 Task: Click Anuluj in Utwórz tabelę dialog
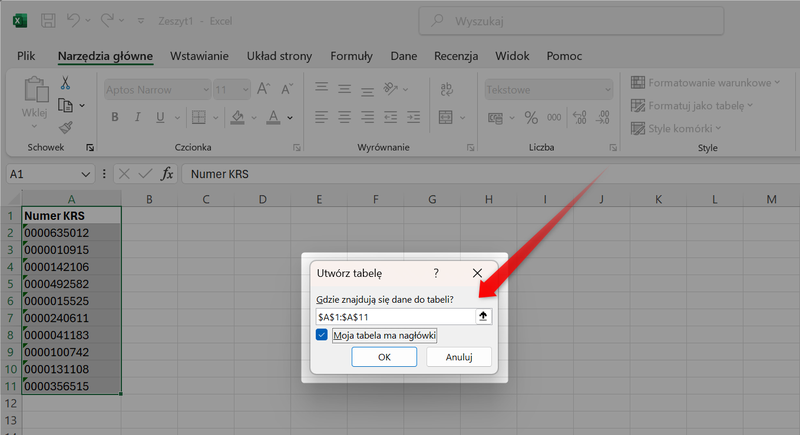pos(459,357)
